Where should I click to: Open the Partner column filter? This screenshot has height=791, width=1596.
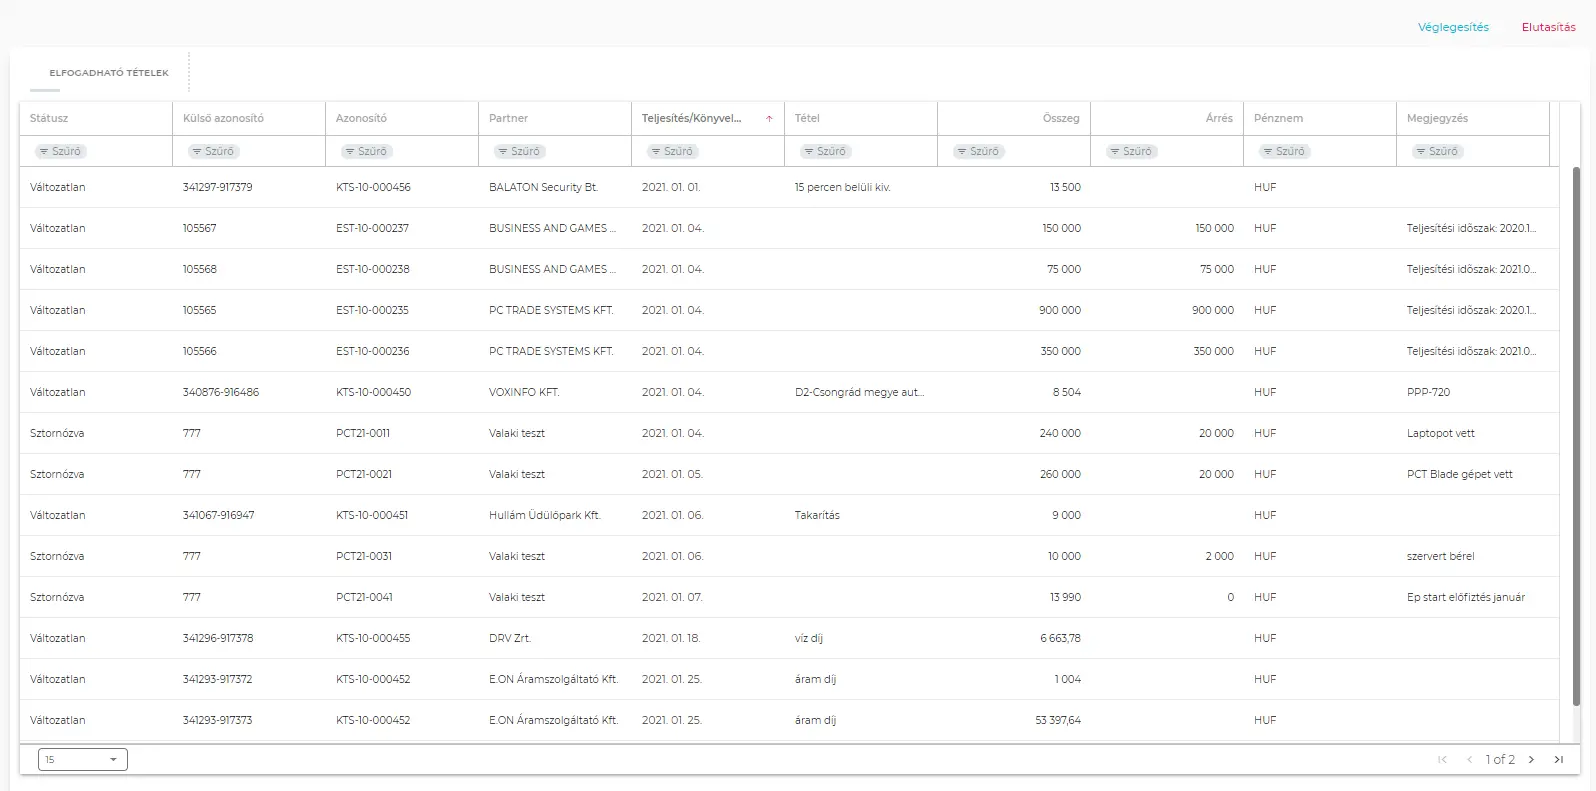(519, 152)
